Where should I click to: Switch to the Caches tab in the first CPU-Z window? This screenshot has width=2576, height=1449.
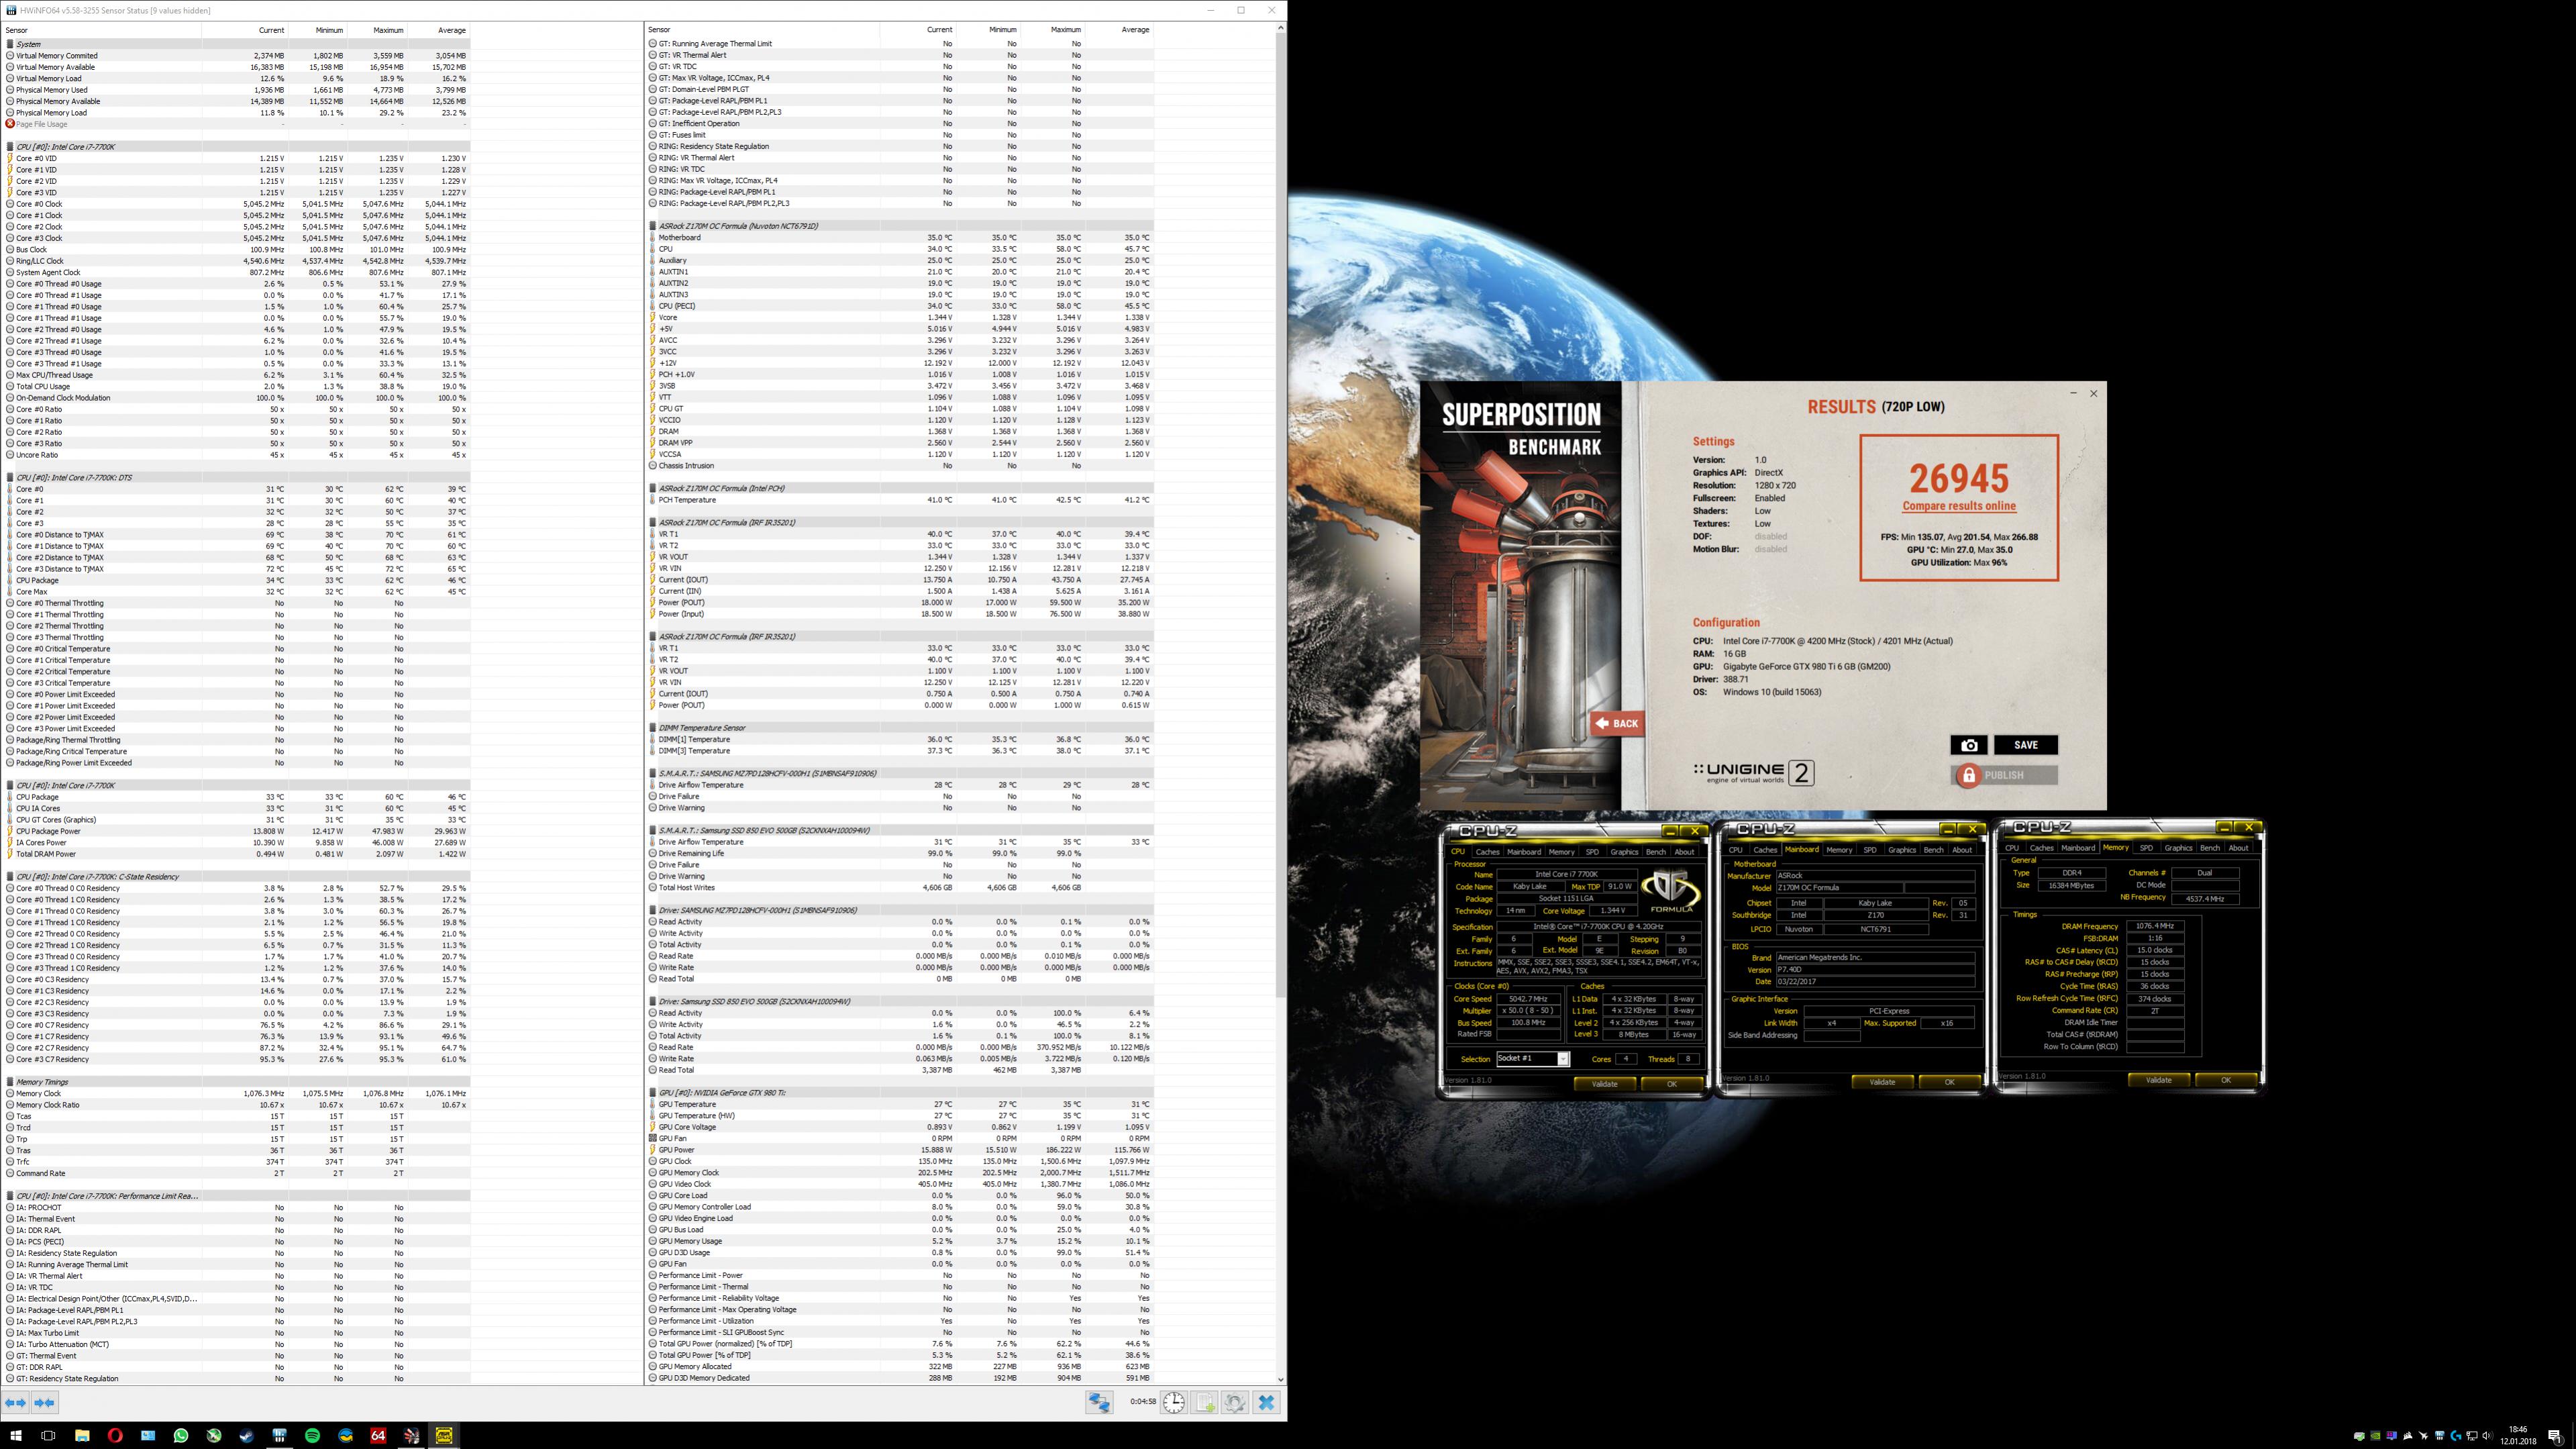pyautogui.click(x=1487, y=852)
